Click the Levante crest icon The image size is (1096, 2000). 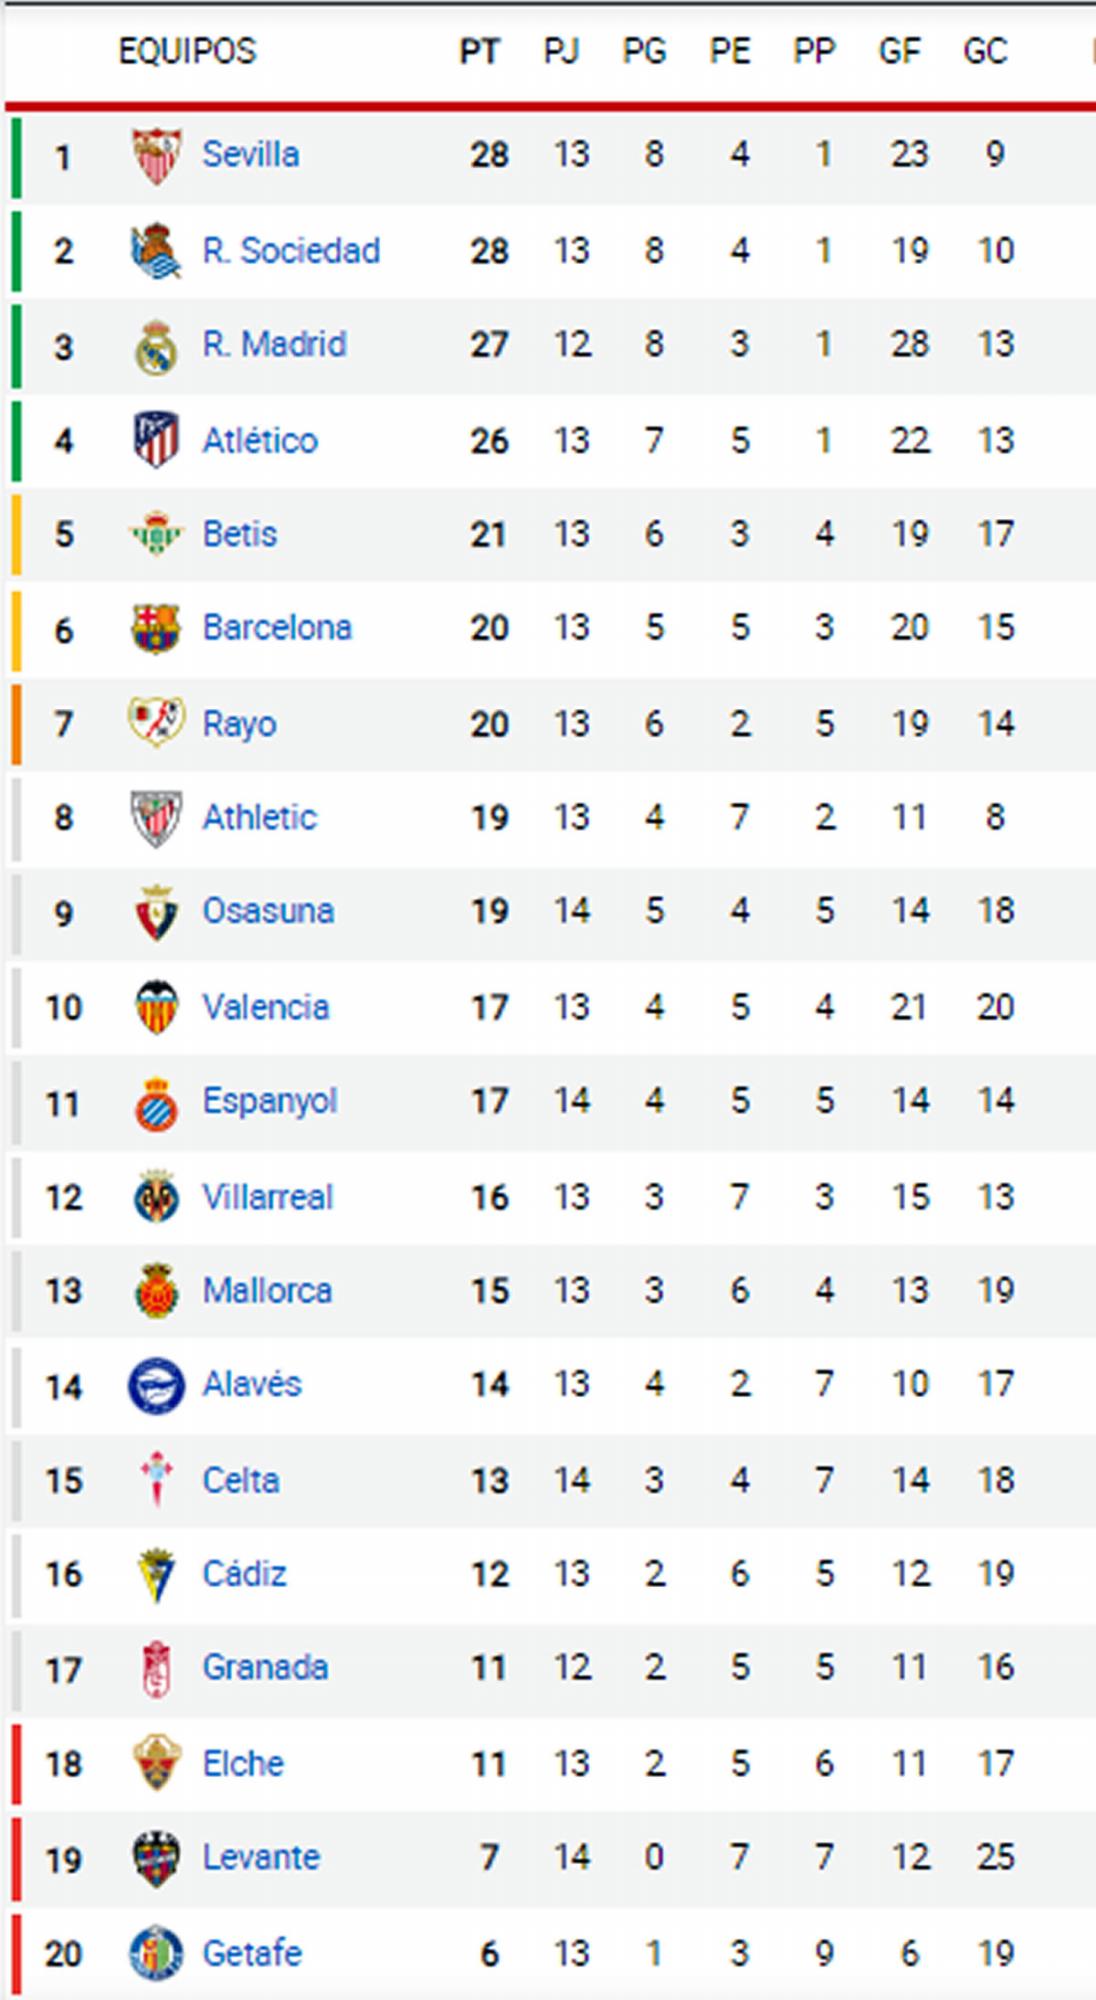pyautogui.click(x=156, y=1858)
